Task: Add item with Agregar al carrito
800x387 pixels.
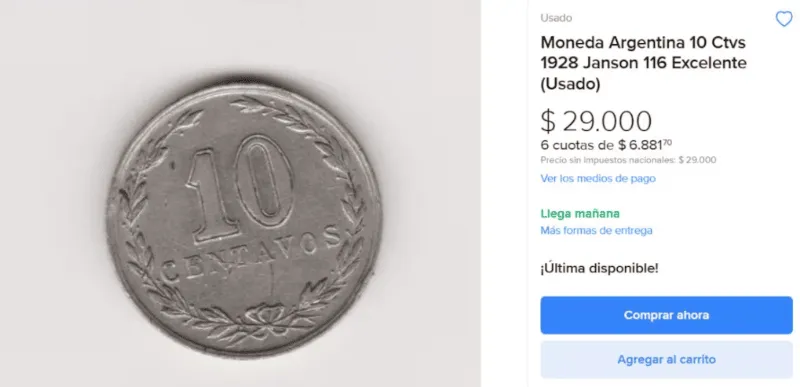Action: tap(666, 359)
